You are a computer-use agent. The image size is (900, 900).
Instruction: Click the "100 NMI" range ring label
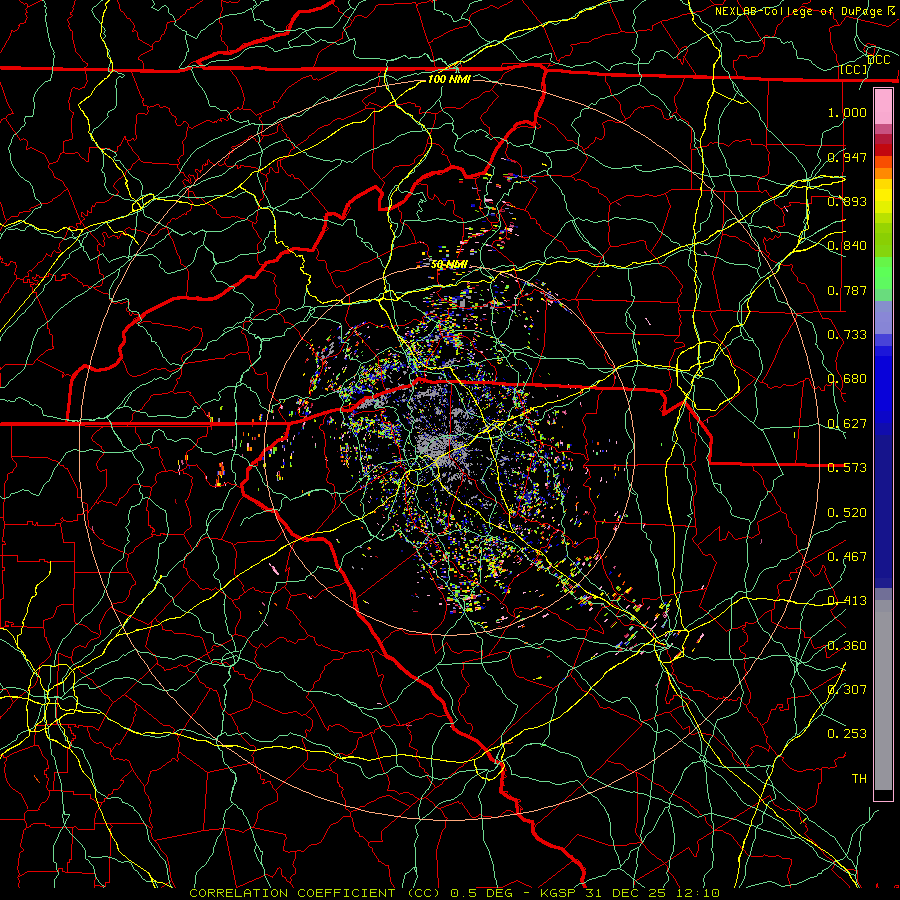(449, 79)
